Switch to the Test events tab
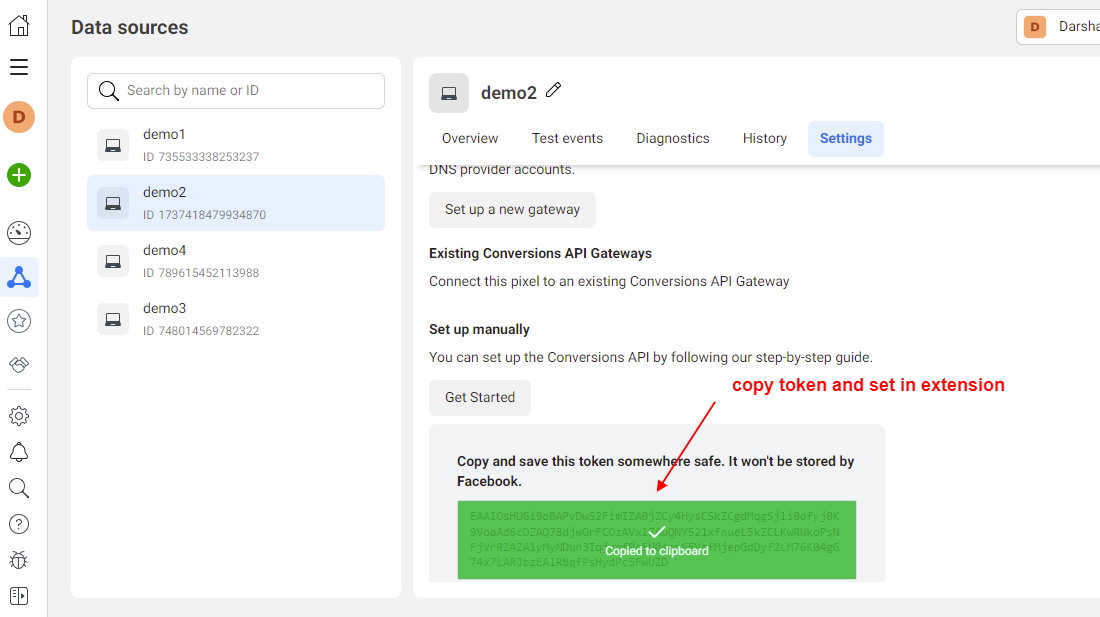 coord(567,139)
